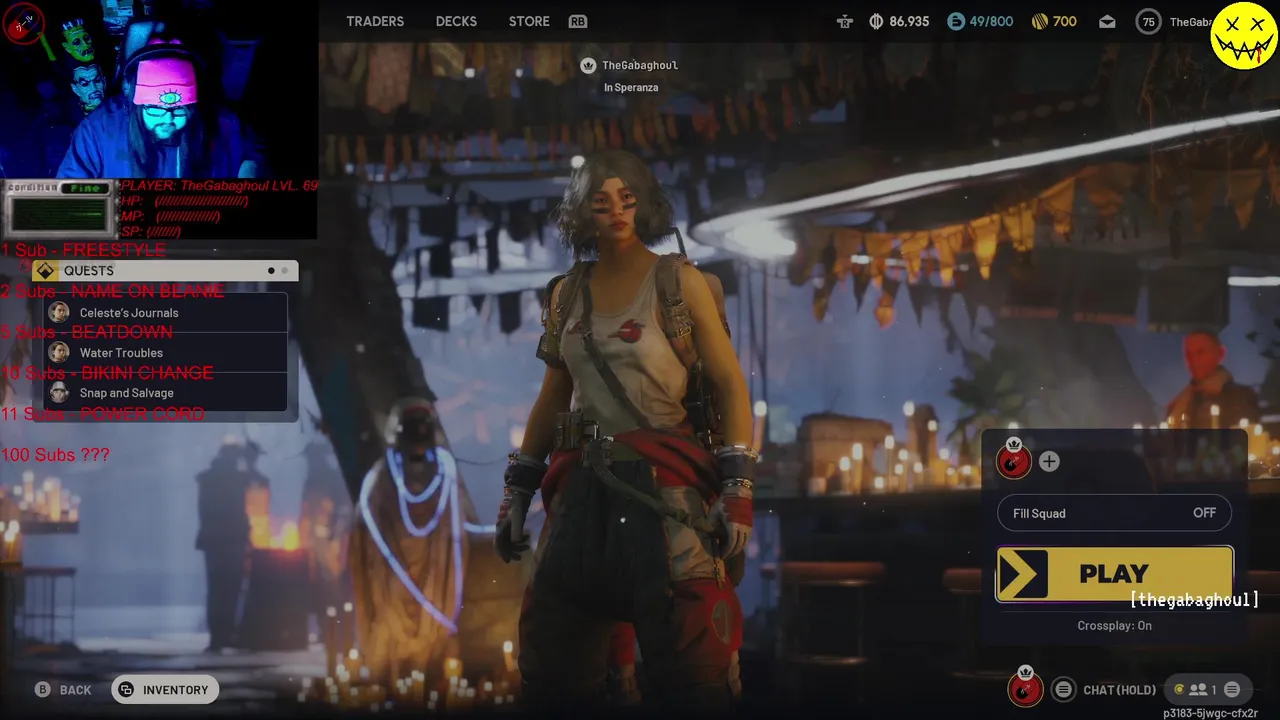Click the portrait beside Water Troubles
This screenshot has height=720, width=1280.
59,353
